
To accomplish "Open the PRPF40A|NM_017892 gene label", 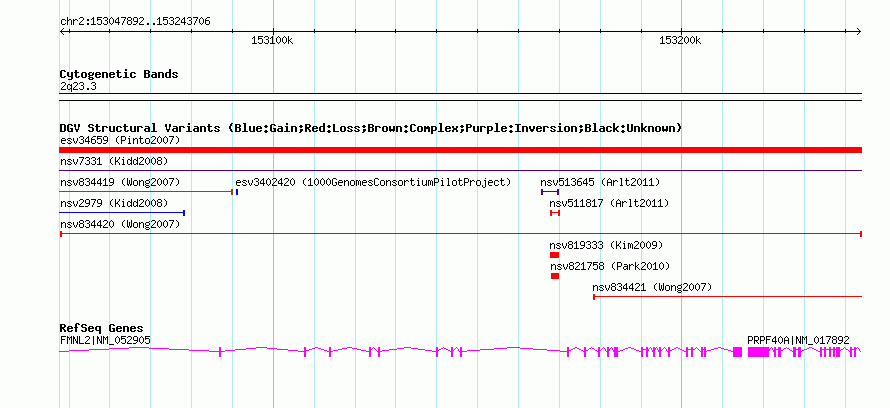I will pyautogui.click(x=798, y=340).
